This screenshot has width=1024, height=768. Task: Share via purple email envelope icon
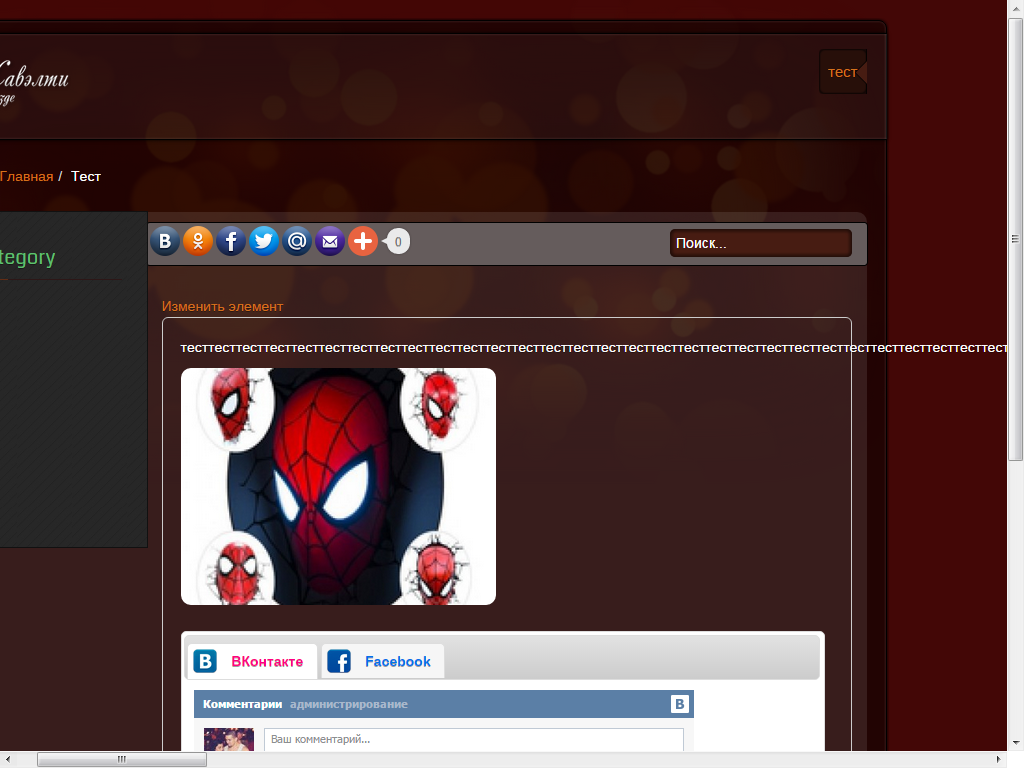coord(330,241)
